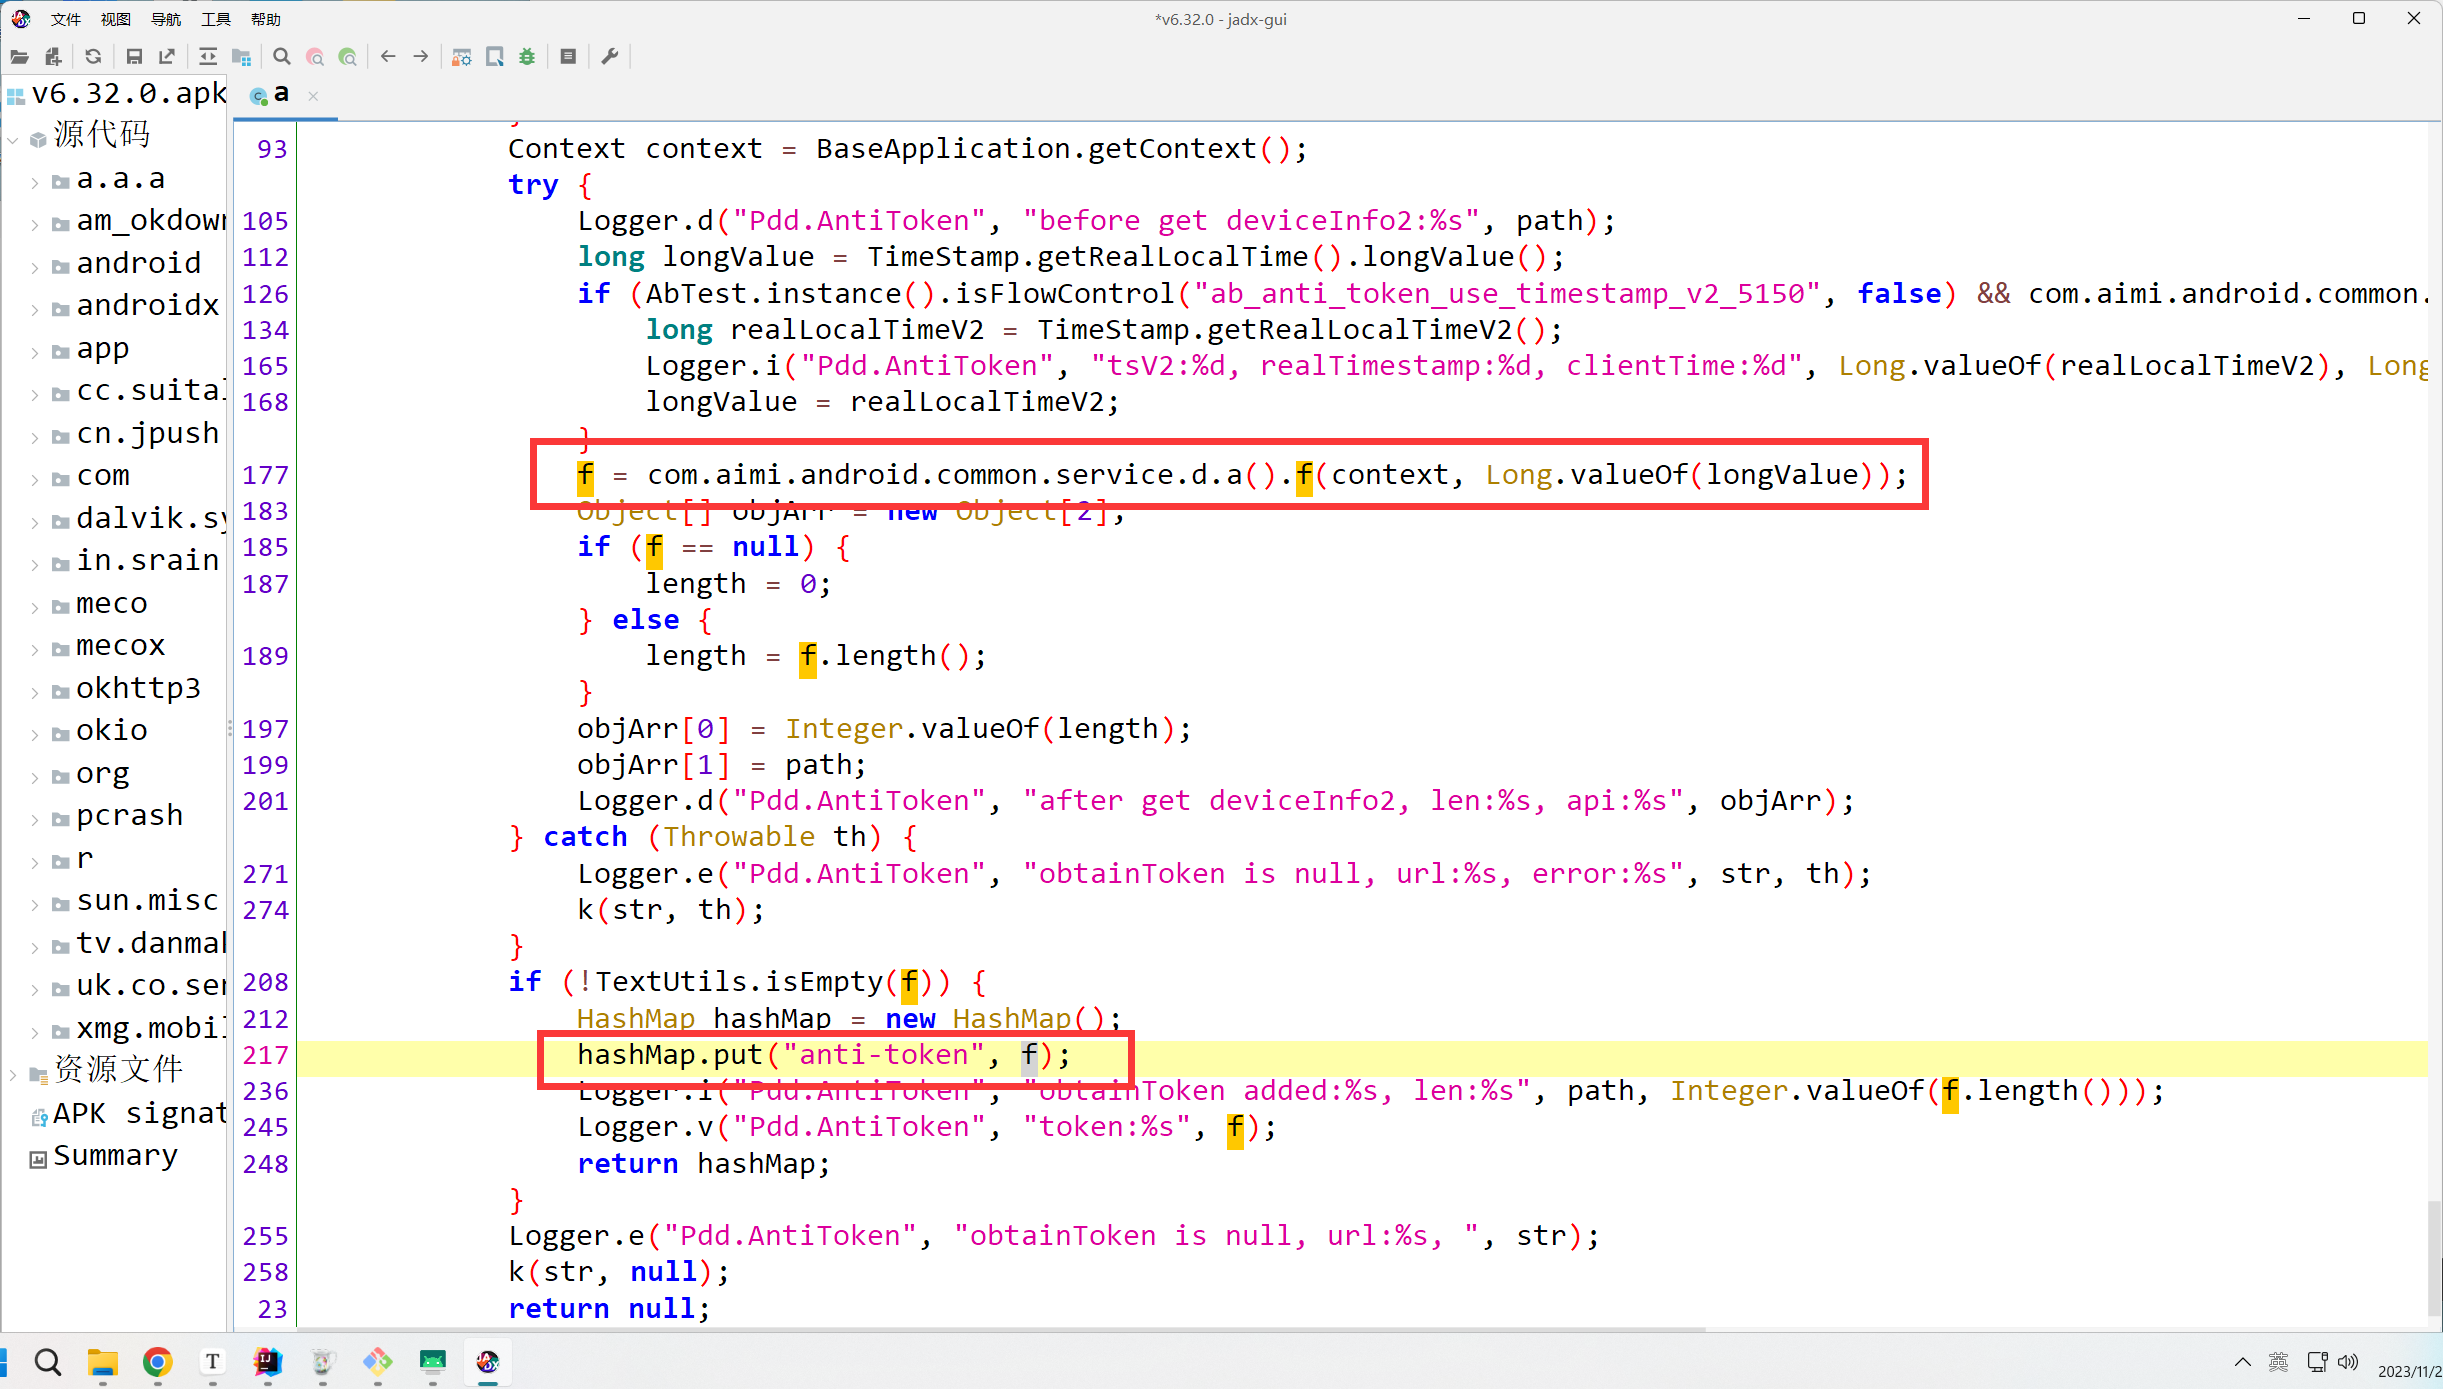
Task: Open class search (pink magnifier icon)
Action: point(315,57)
